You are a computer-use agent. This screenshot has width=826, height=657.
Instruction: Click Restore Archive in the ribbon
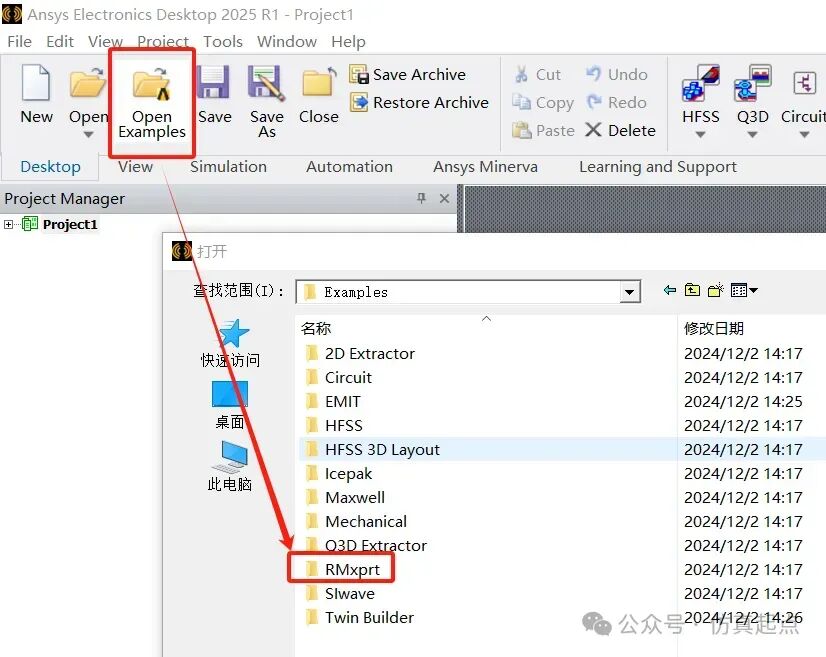[419, 103]
